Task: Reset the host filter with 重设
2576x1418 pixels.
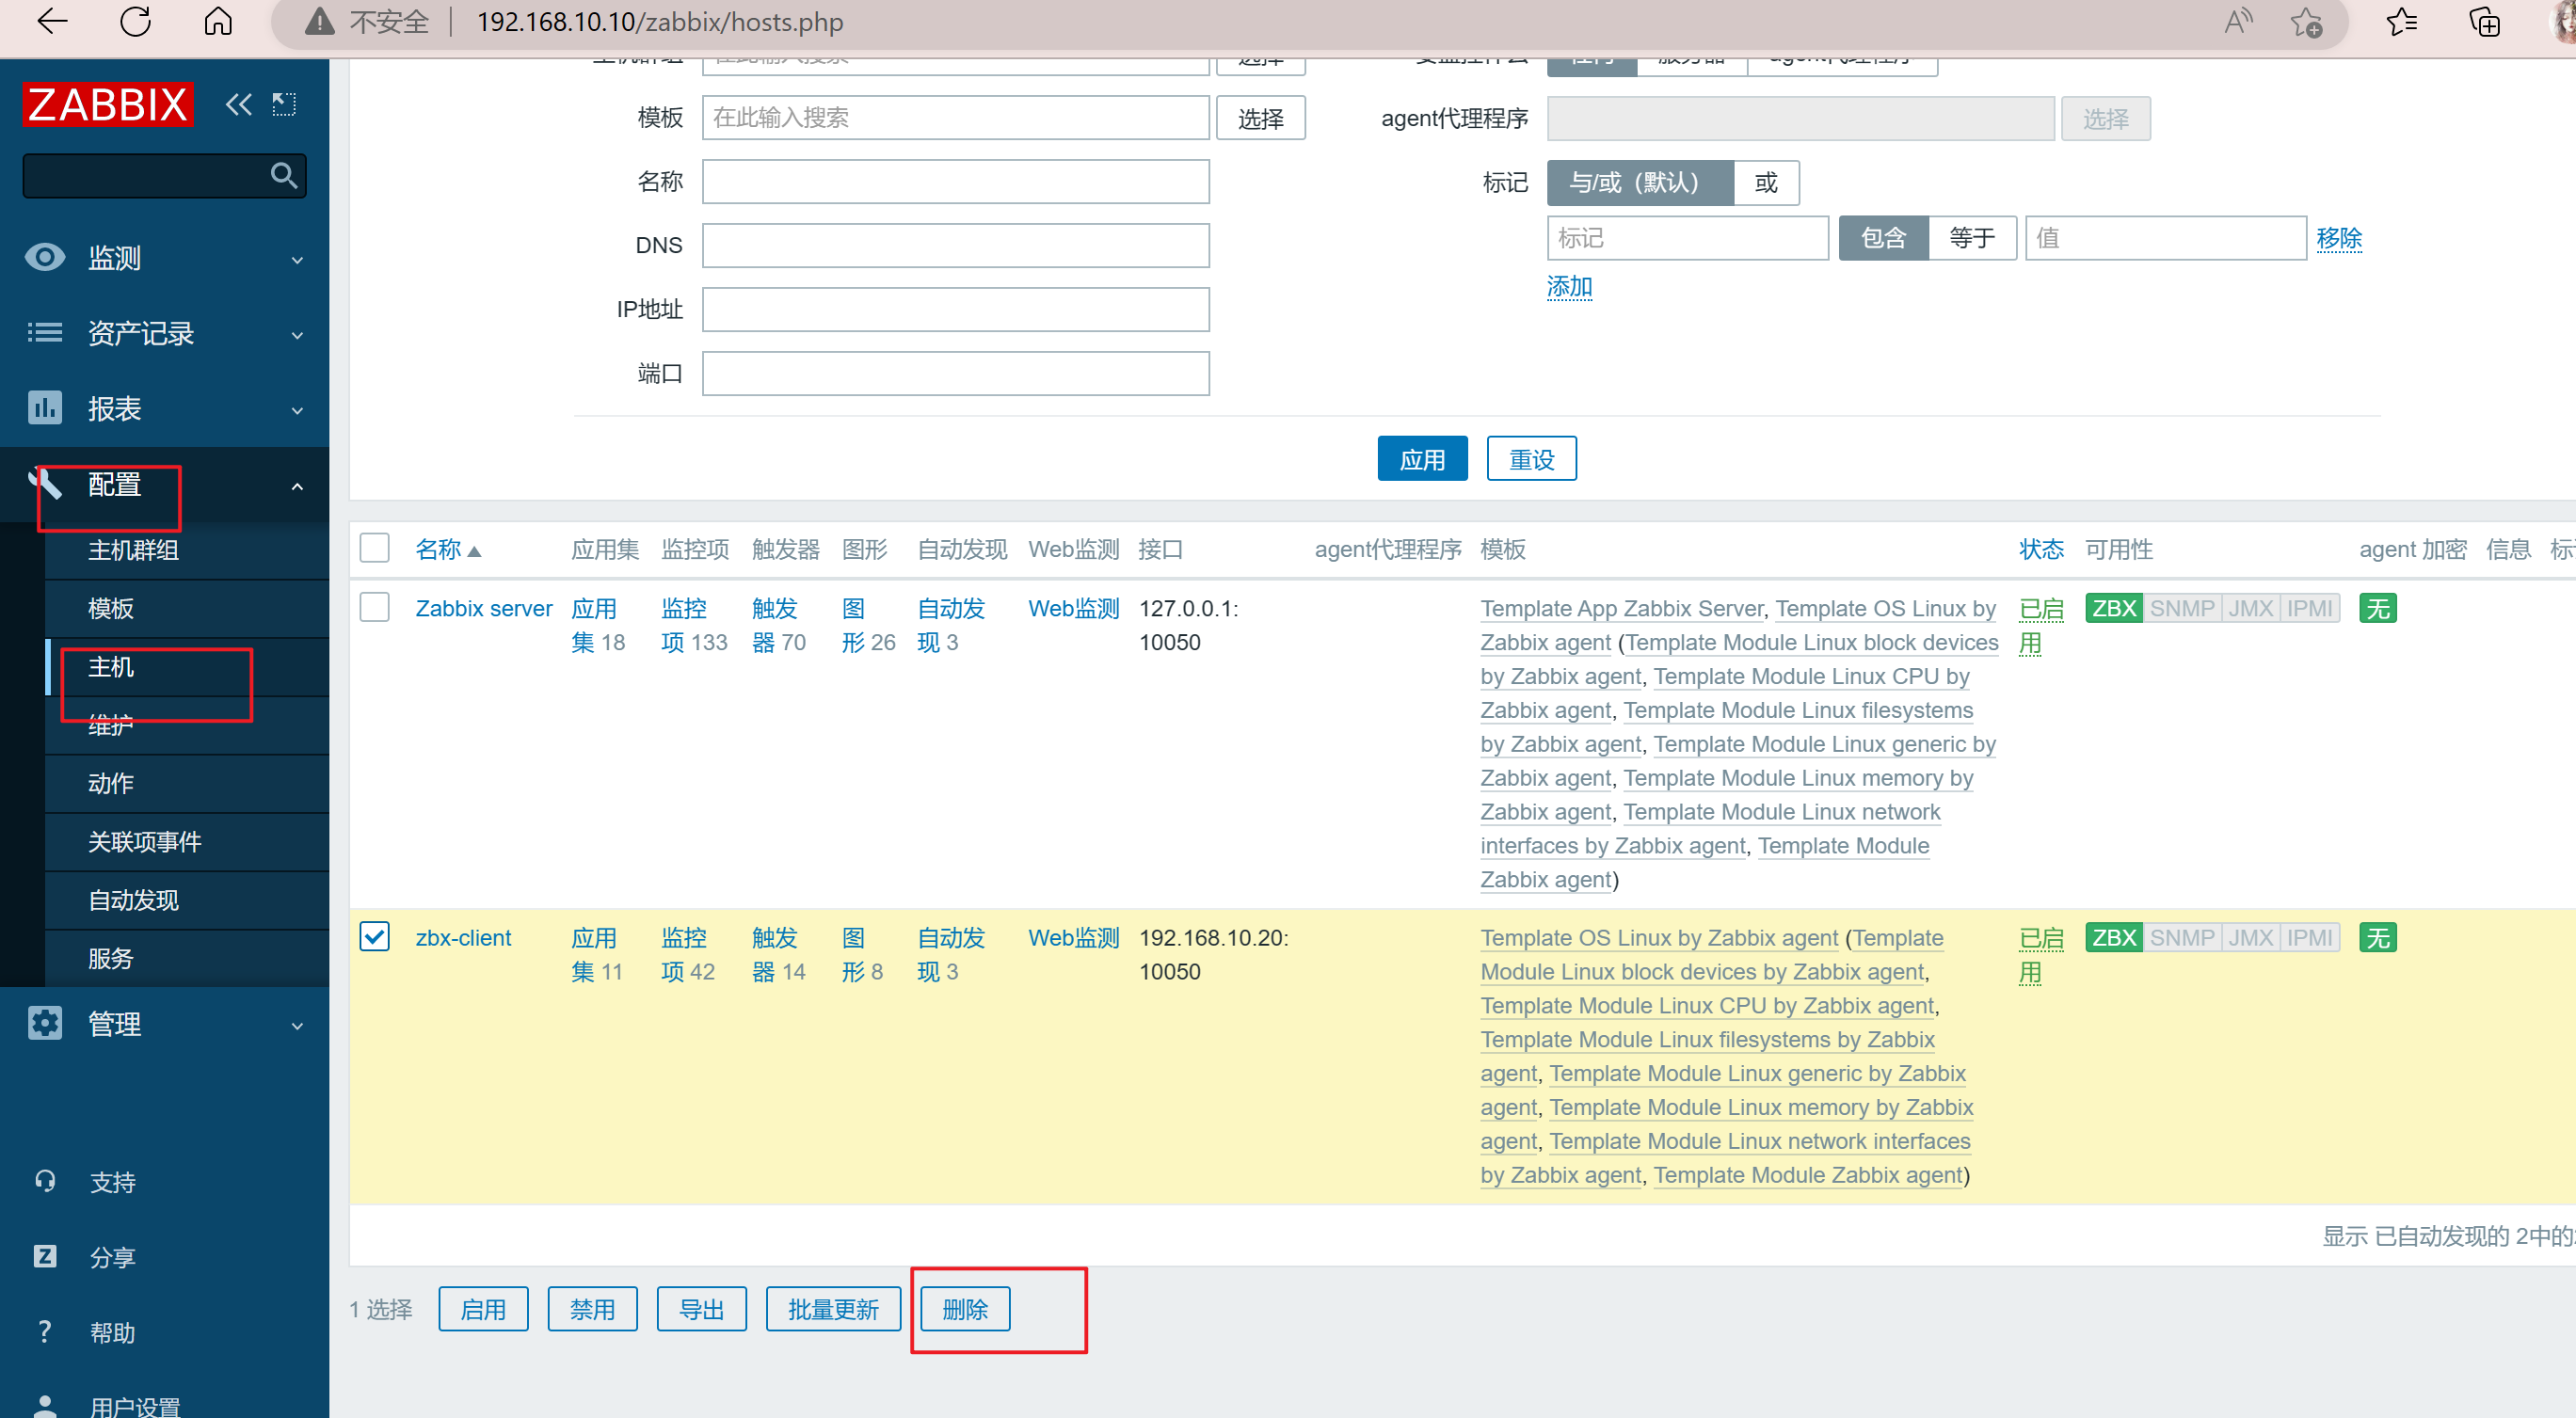Action: click(1531, 459)
